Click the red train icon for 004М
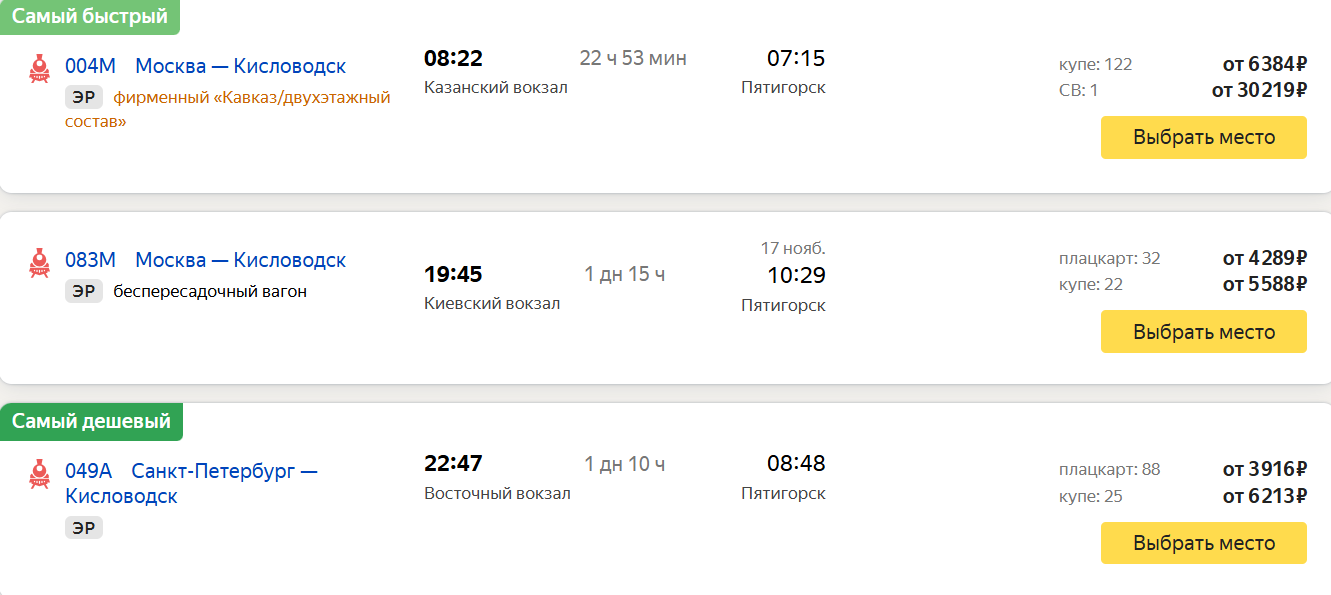Viewport: 1331px width, 595px height. pyautogui.click(x=40, y=67)
